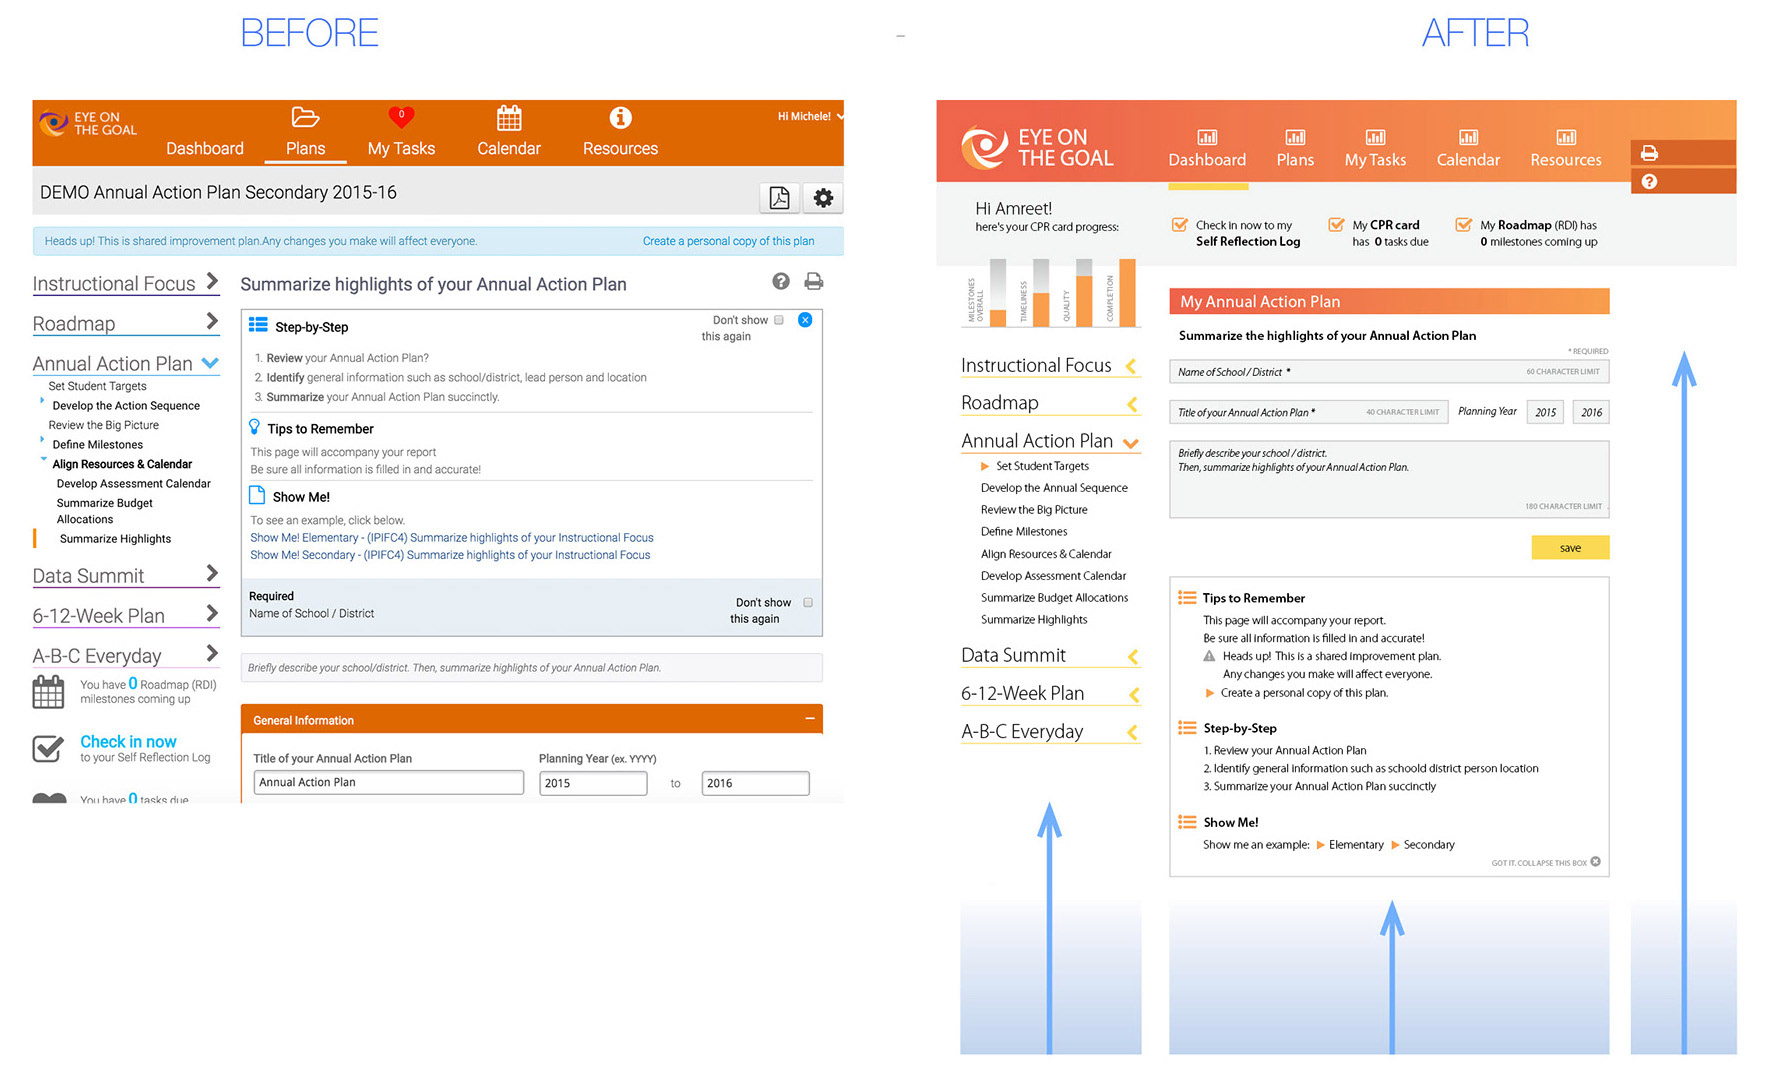Click help question icon beside Summarize heading in Before

click(x=781, y=282)
